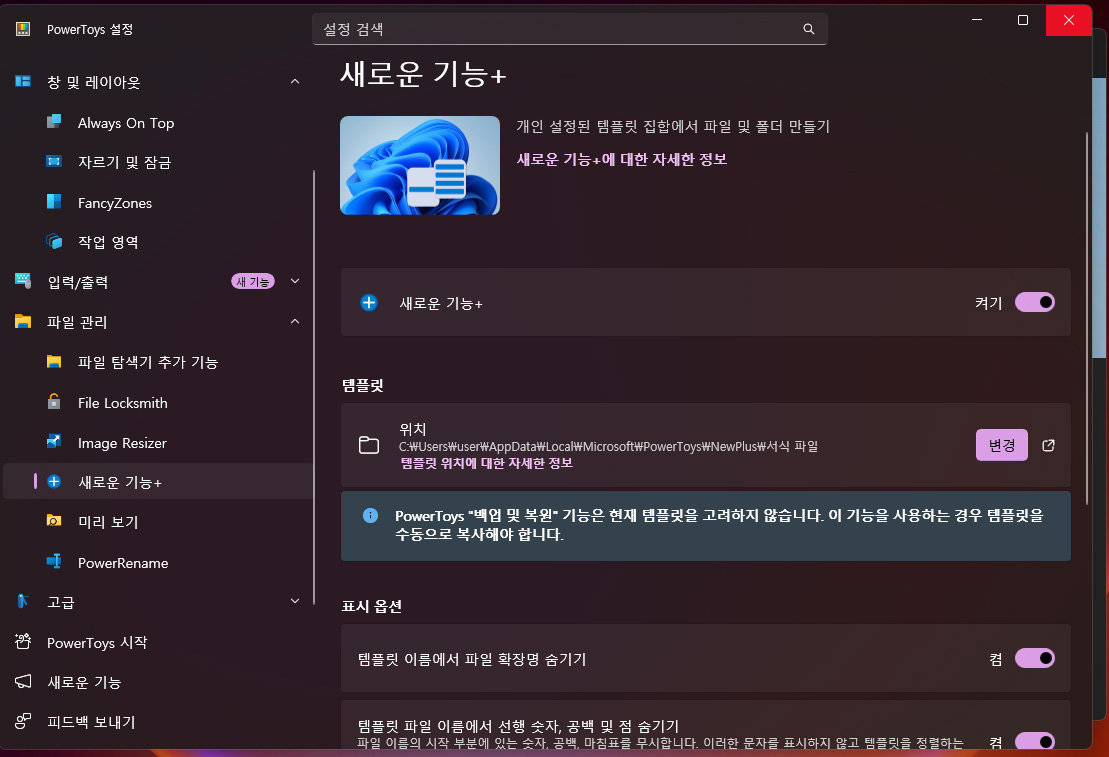Click the 작업 영역 icon

pos(54,241)
